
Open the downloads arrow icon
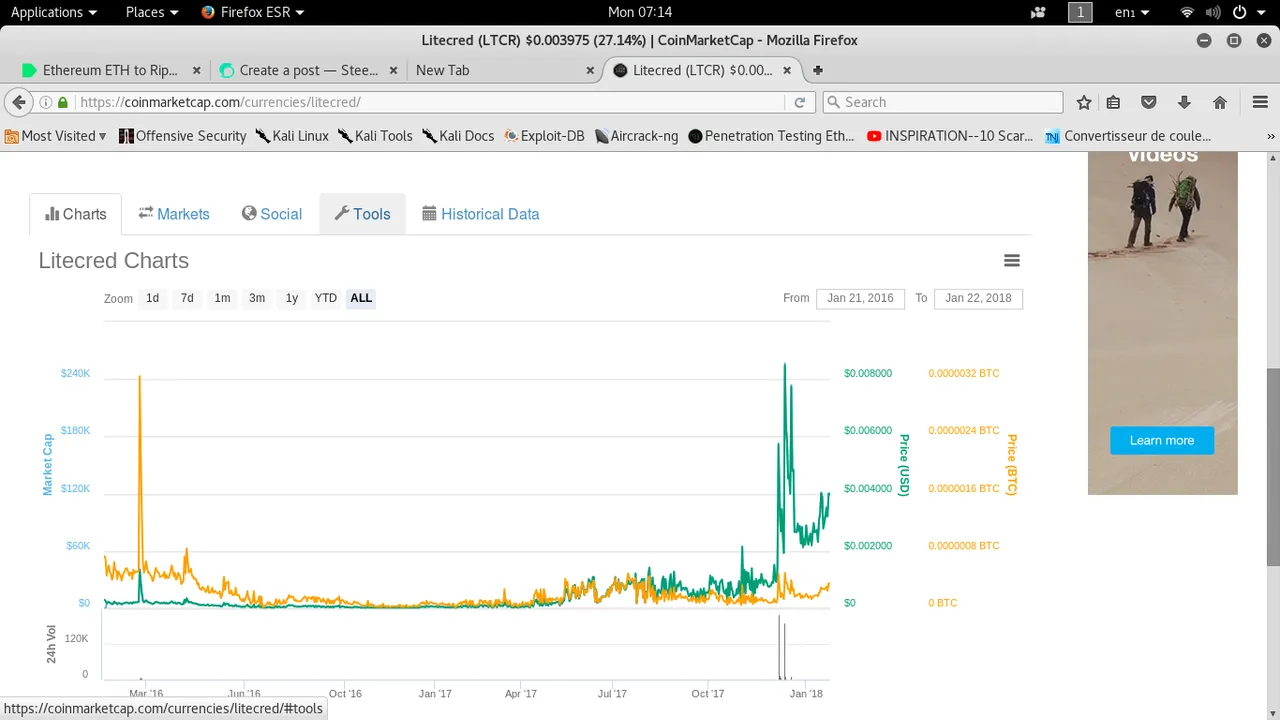(1184, 102)
